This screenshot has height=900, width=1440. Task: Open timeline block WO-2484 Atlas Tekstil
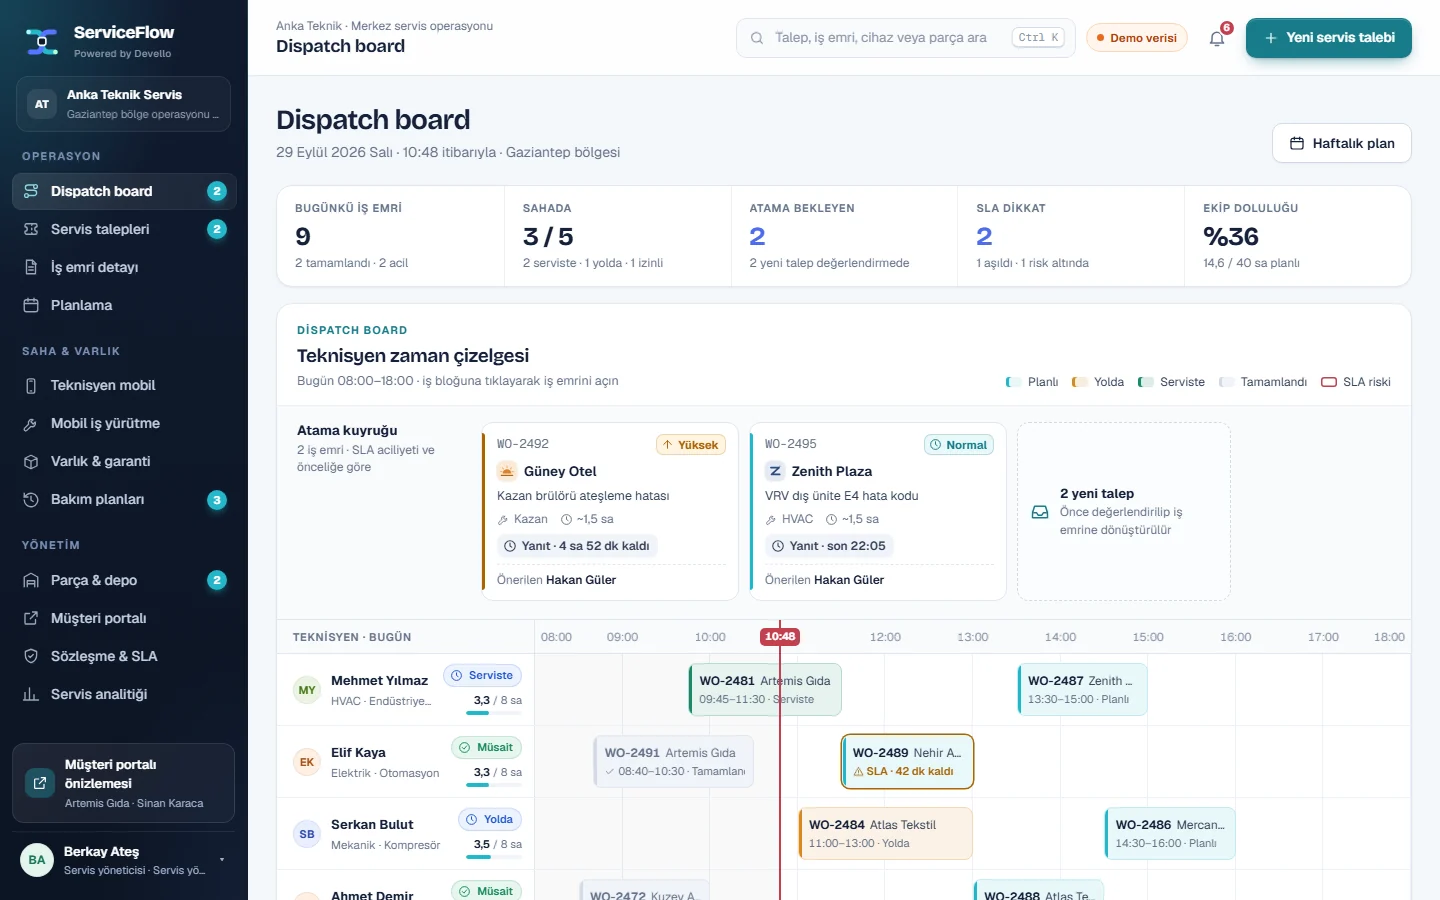click(x=885, y=834)
